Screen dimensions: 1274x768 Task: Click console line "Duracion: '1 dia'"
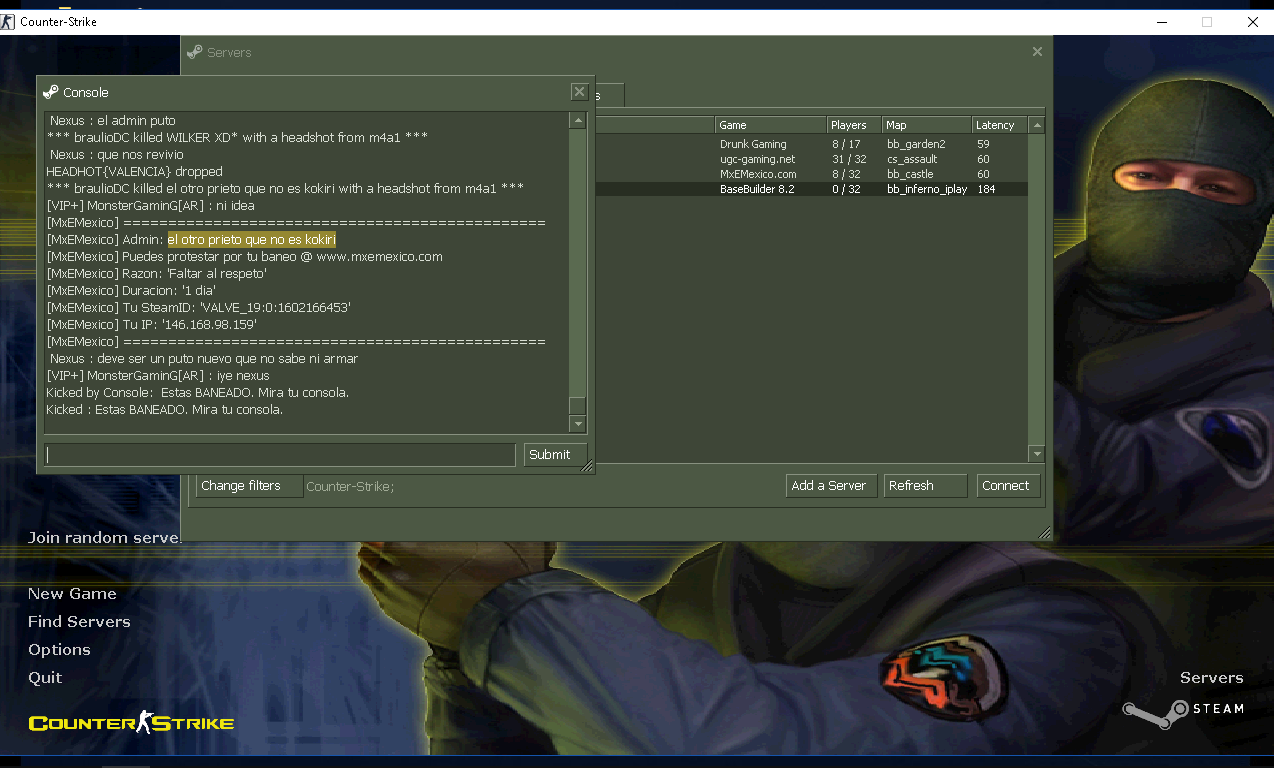click(x=131, y=291)
